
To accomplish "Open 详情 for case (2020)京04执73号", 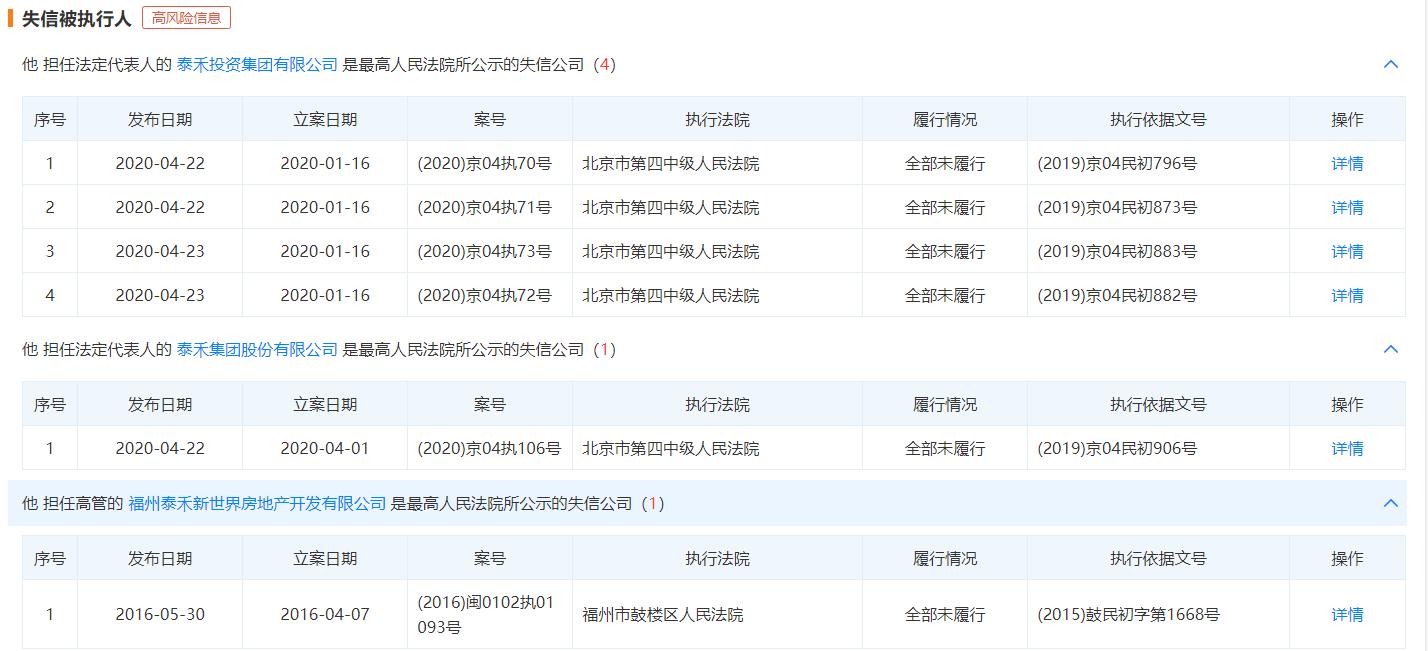I will 1347,251.
